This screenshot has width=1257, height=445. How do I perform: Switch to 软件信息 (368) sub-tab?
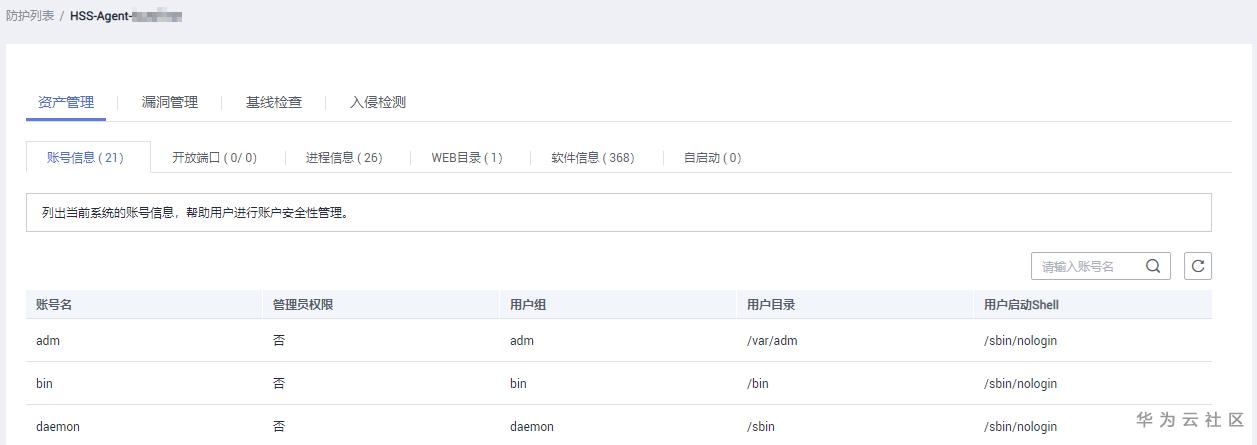point(593,158)
